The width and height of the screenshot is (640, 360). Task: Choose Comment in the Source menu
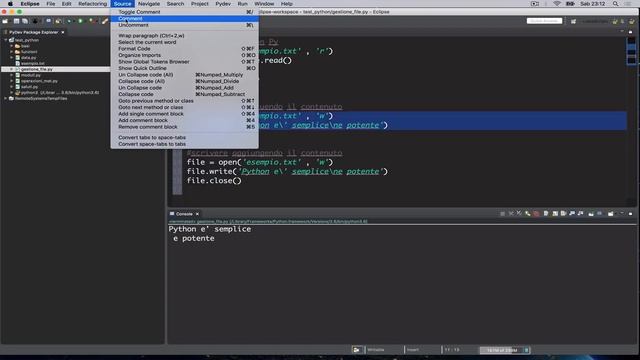pos(184,18)
